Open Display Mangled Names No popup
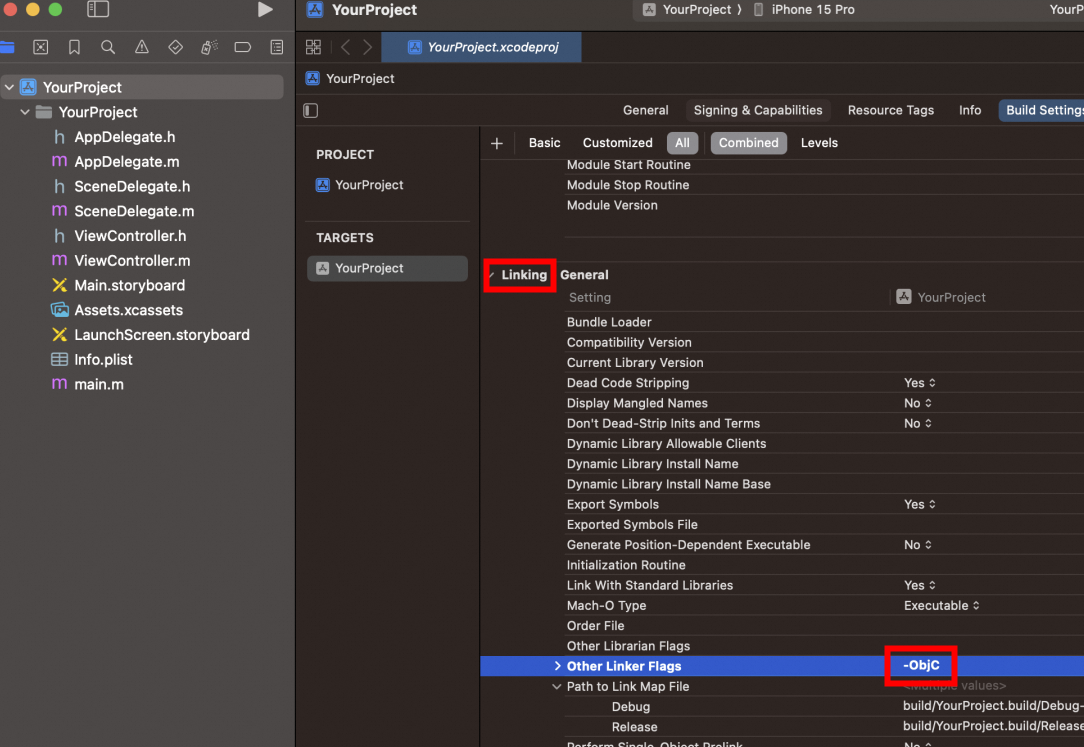Screen dimensions: 1084x747 [917, 403]
